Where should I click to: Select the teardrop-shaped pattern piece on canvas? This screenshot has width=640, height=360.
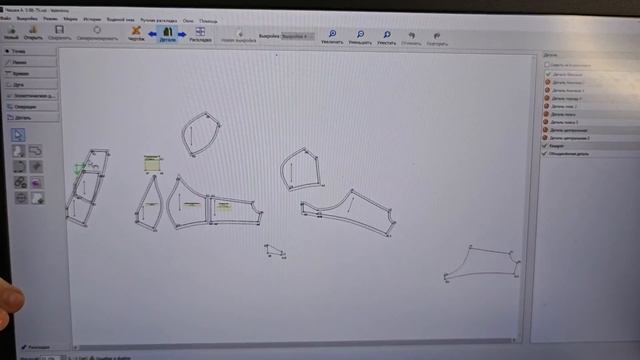tap(149, 203)
